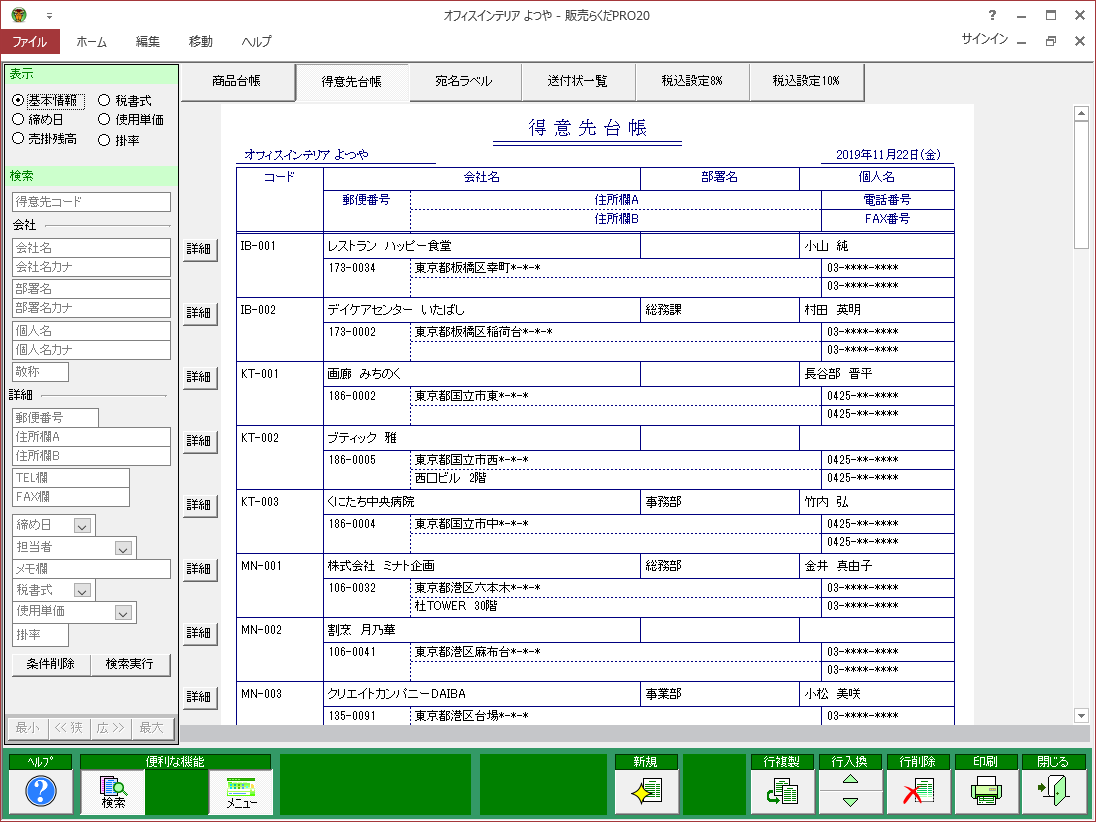Click the 条件削除 button

51,664
